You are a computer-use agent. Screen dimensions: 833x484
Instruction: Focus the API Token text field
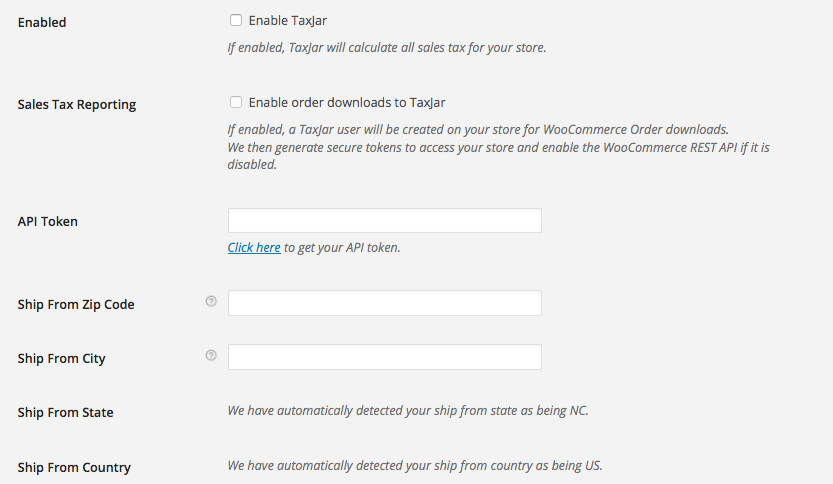click(385, 220)
